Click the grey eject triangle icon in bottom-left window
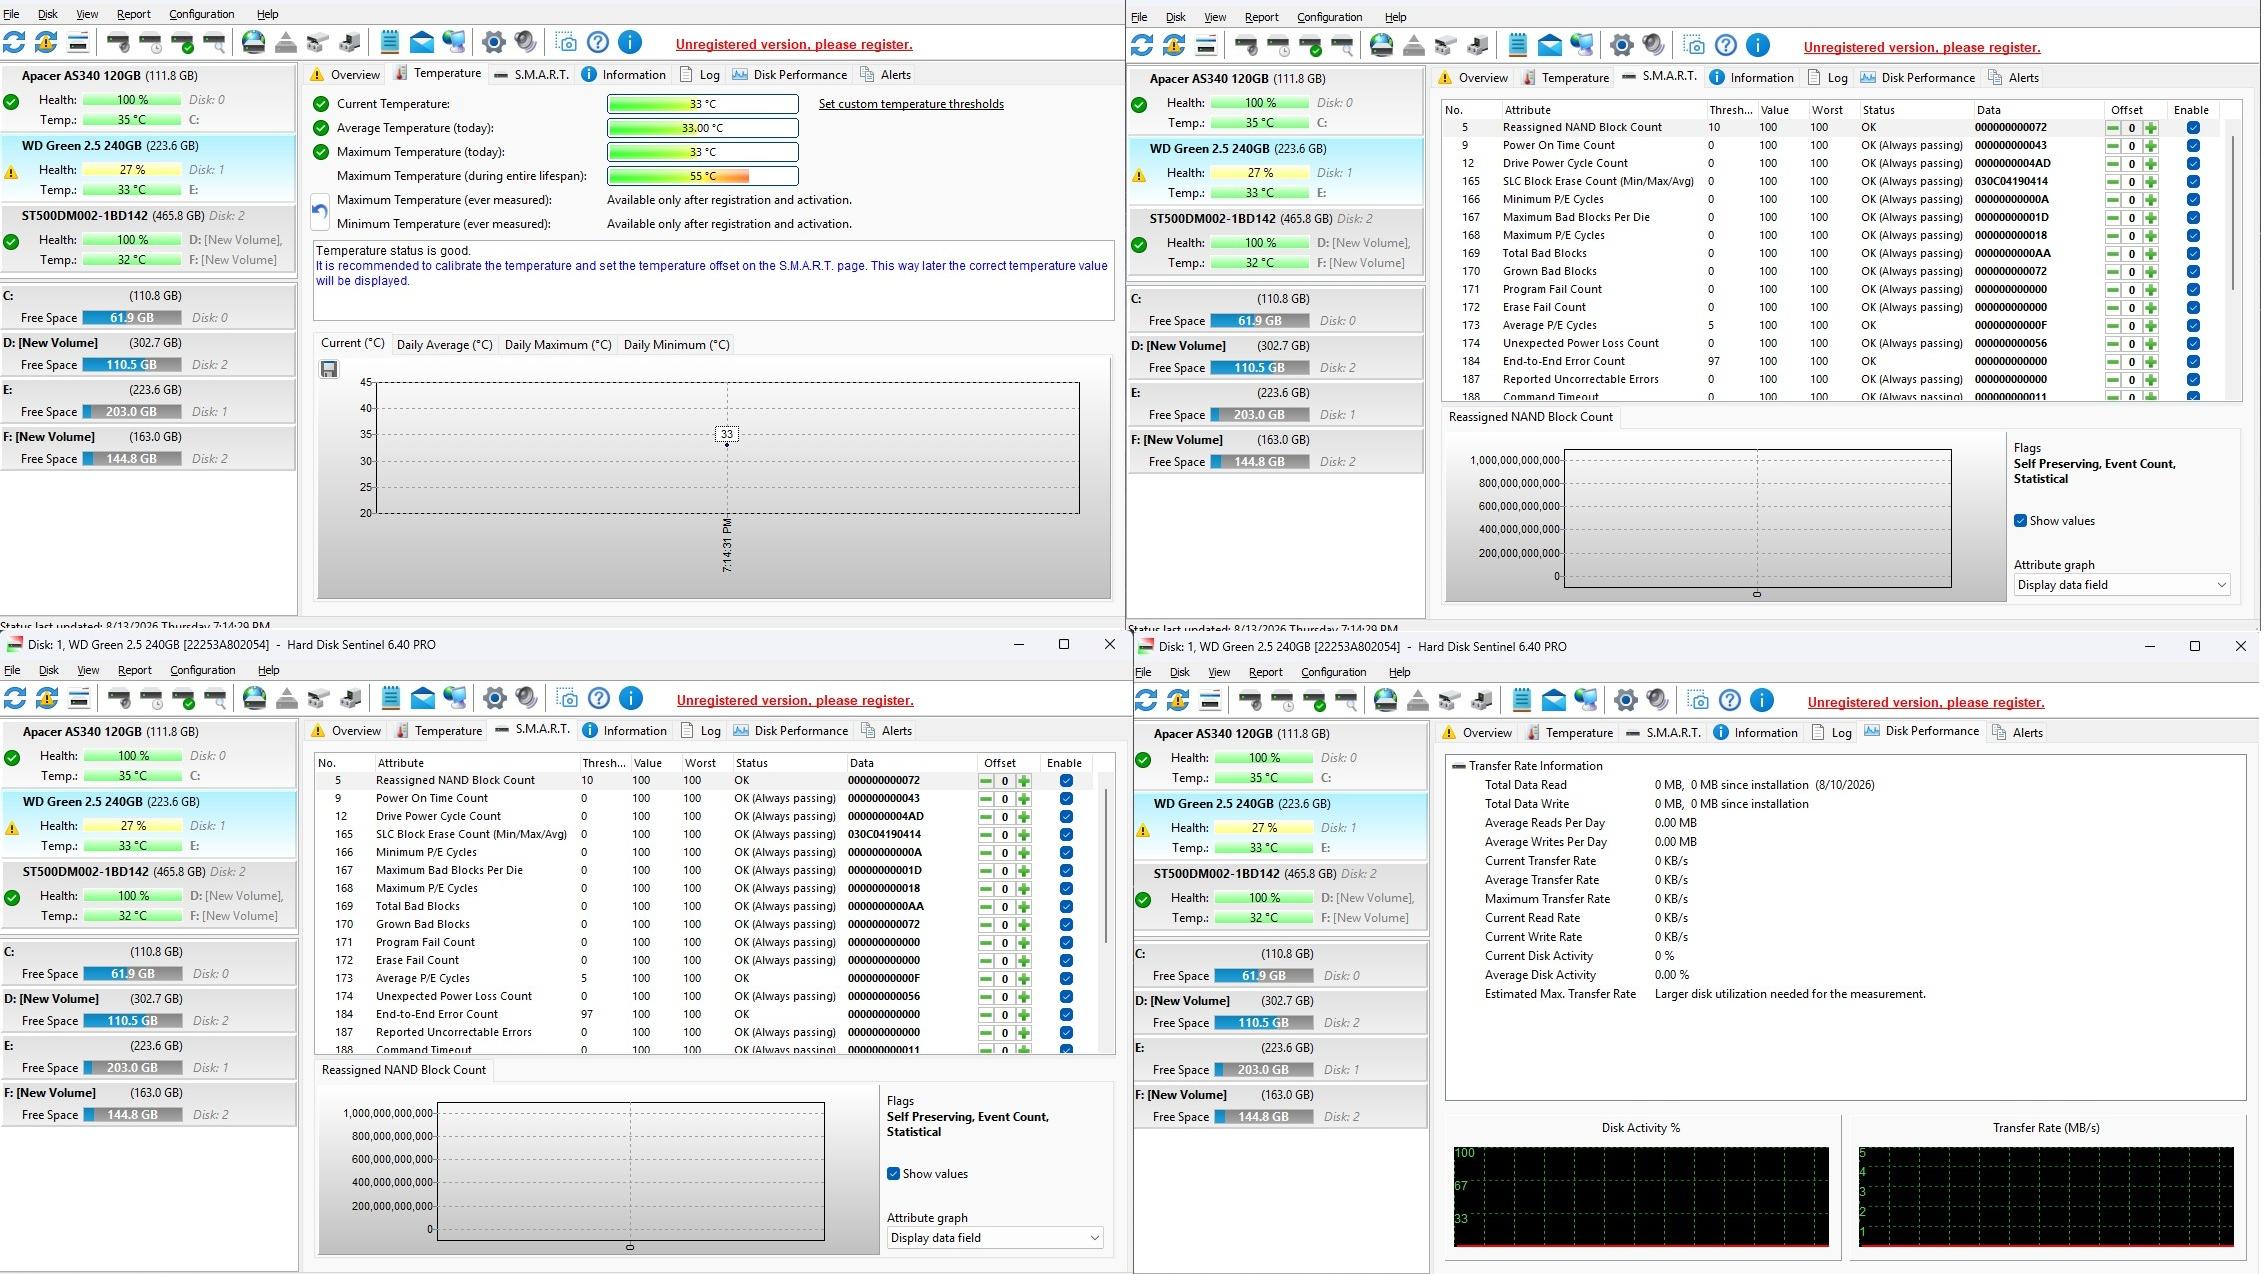 pyautogui.click(x=287, y=698)
